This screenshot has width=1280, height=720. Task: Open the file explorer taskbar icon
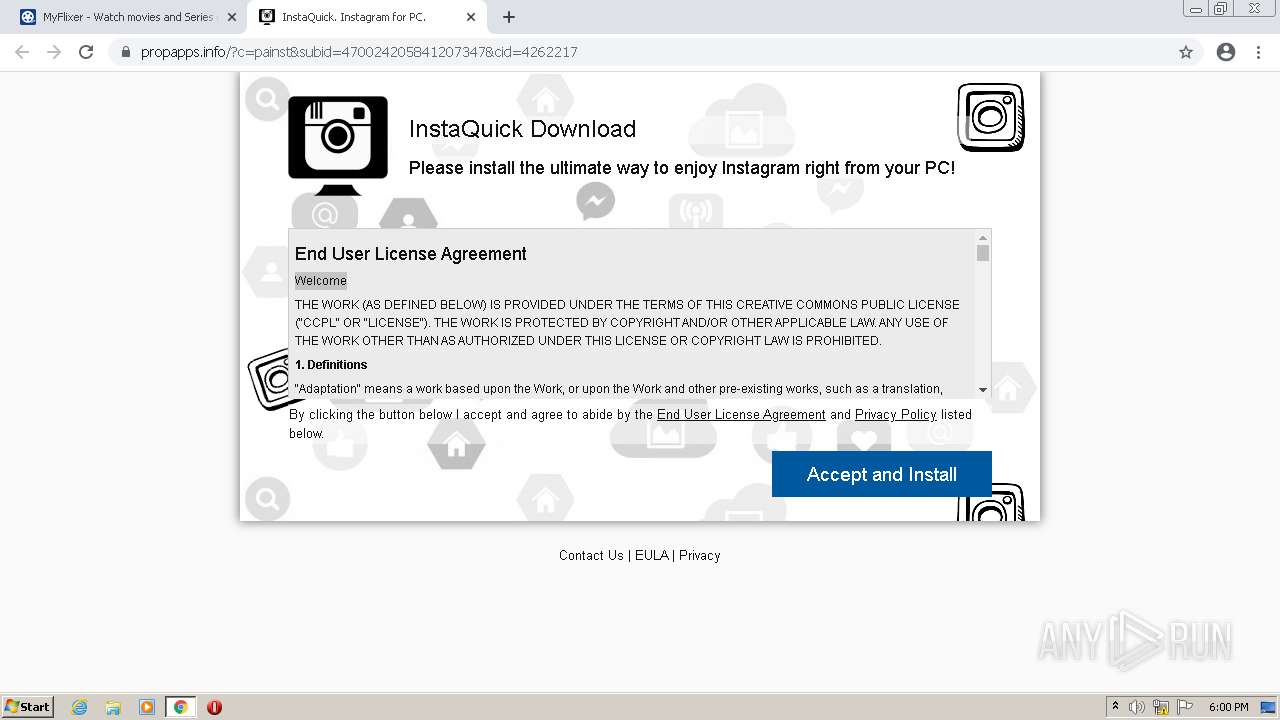pos(113,707)
